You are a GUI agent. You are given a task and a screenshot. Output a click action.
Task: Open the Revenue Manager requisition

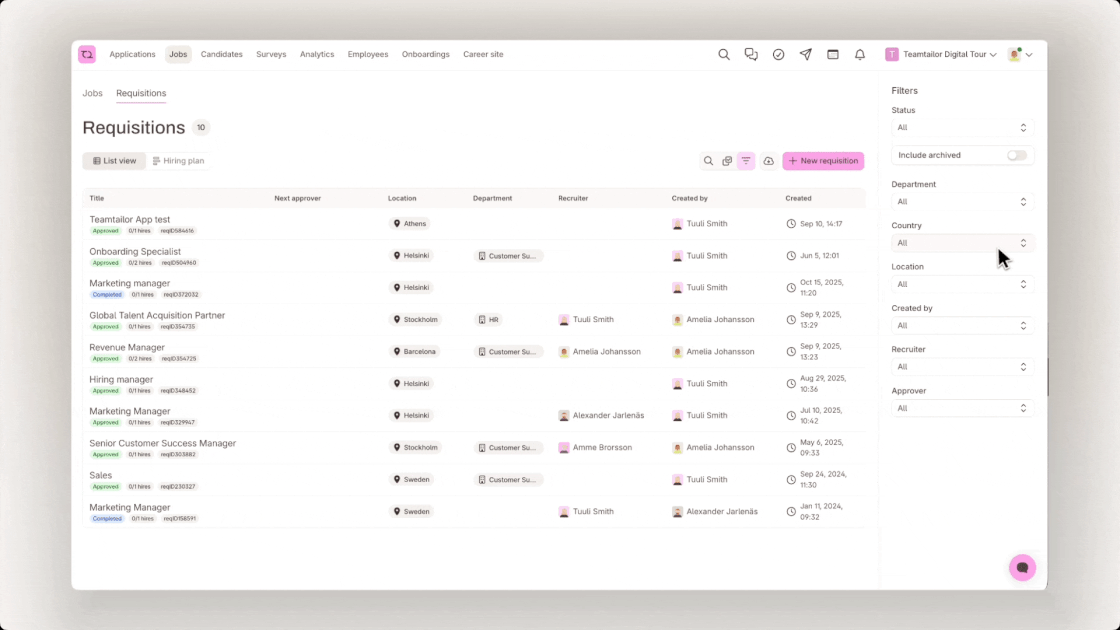pyautogui.click(x=127, y=347)
